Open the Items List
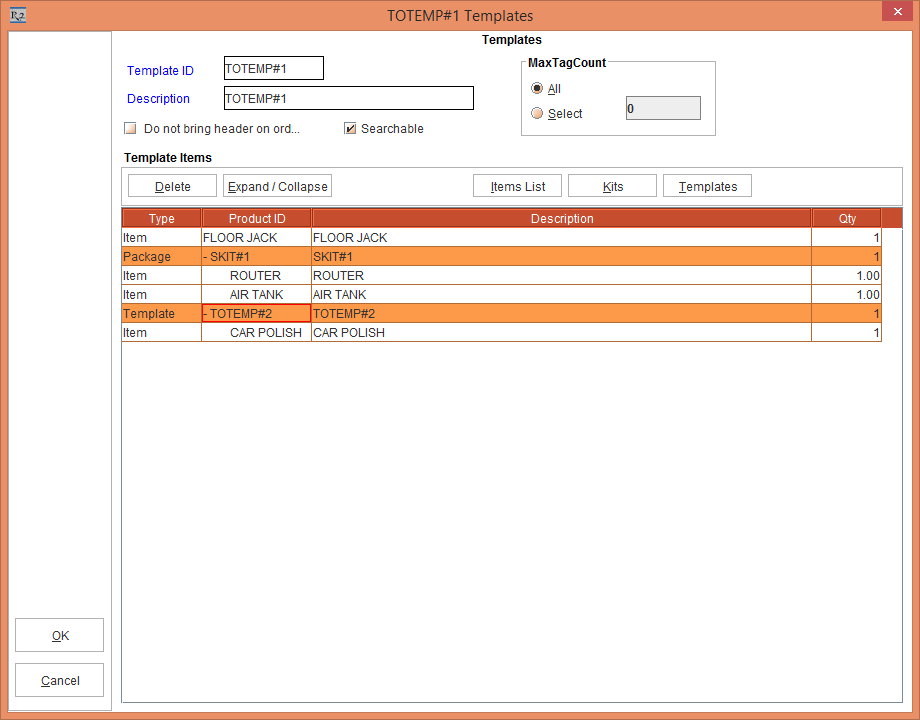The image size is (920, 720). click(517, 185)
